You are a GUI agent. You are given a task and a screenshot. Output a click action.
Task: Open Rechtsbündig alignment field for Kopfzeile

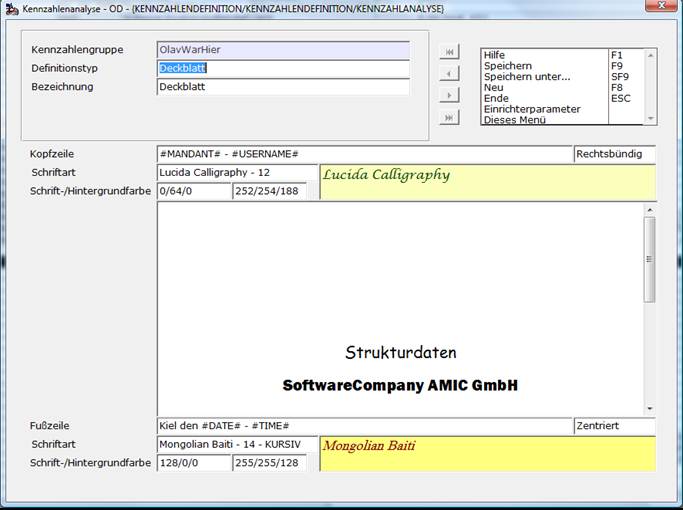click(x=615, y=154)
